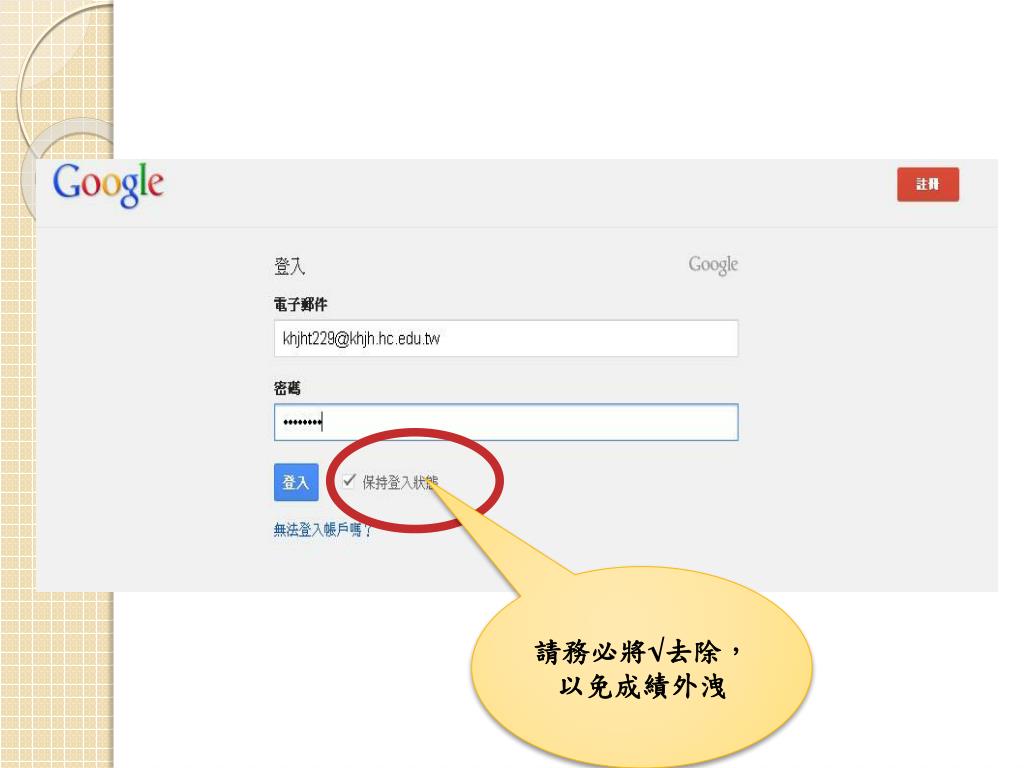
Task: Open the 無法登入帳戶嗎？ help link
Action: point(323,530)
